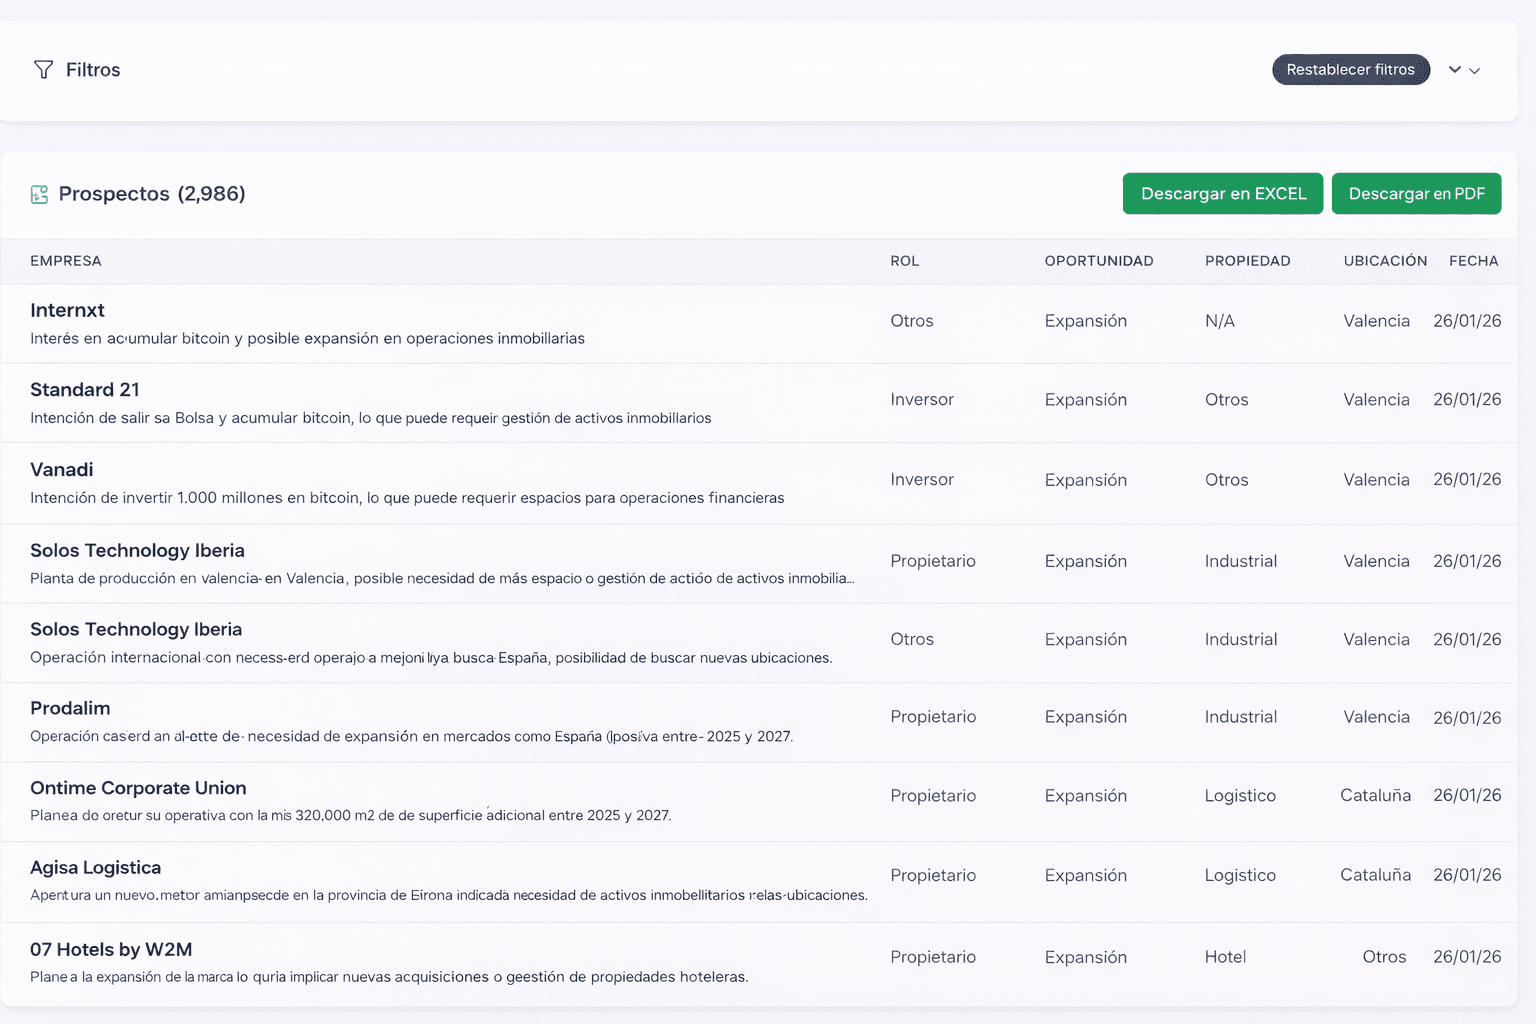
Task: Click the Restablecer filtros button
Action: [x=1350, y=70]
